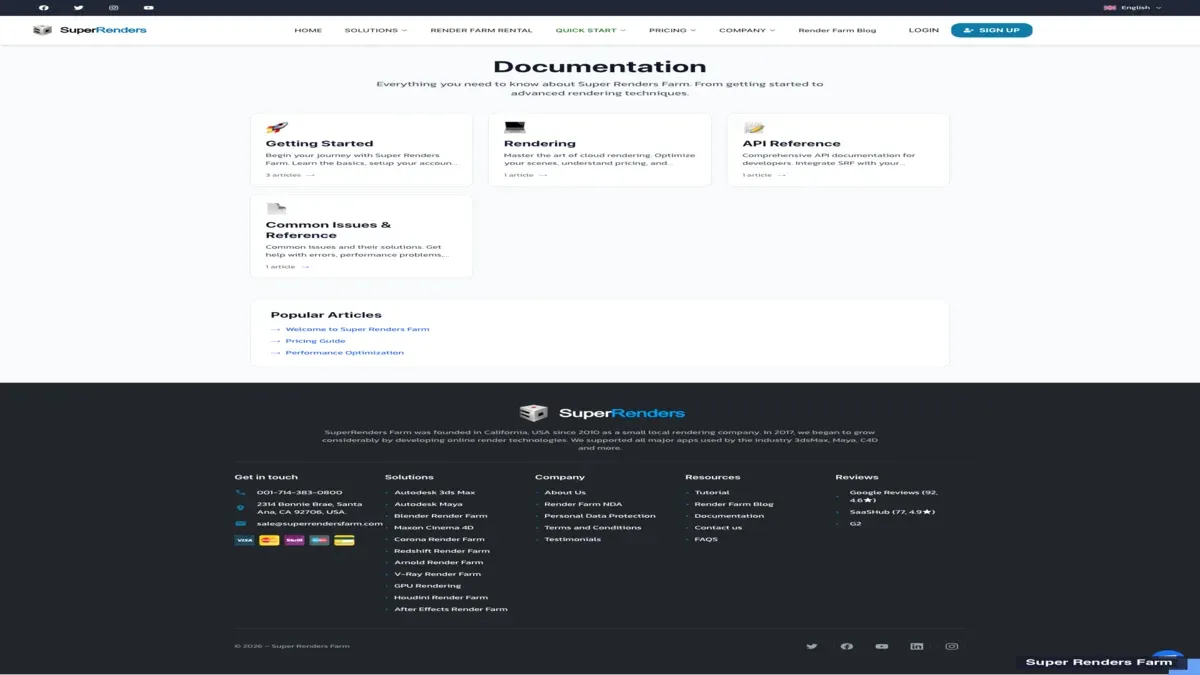Open 3 articles link under Getting Started
This screenshot has height=675, width=1200.
(290, 175)
